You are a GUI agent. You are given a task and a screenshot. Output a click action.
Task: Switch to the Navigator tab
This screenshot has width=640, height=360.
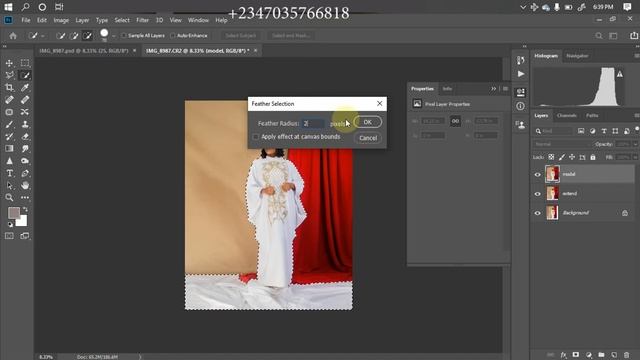pos(577,56)
